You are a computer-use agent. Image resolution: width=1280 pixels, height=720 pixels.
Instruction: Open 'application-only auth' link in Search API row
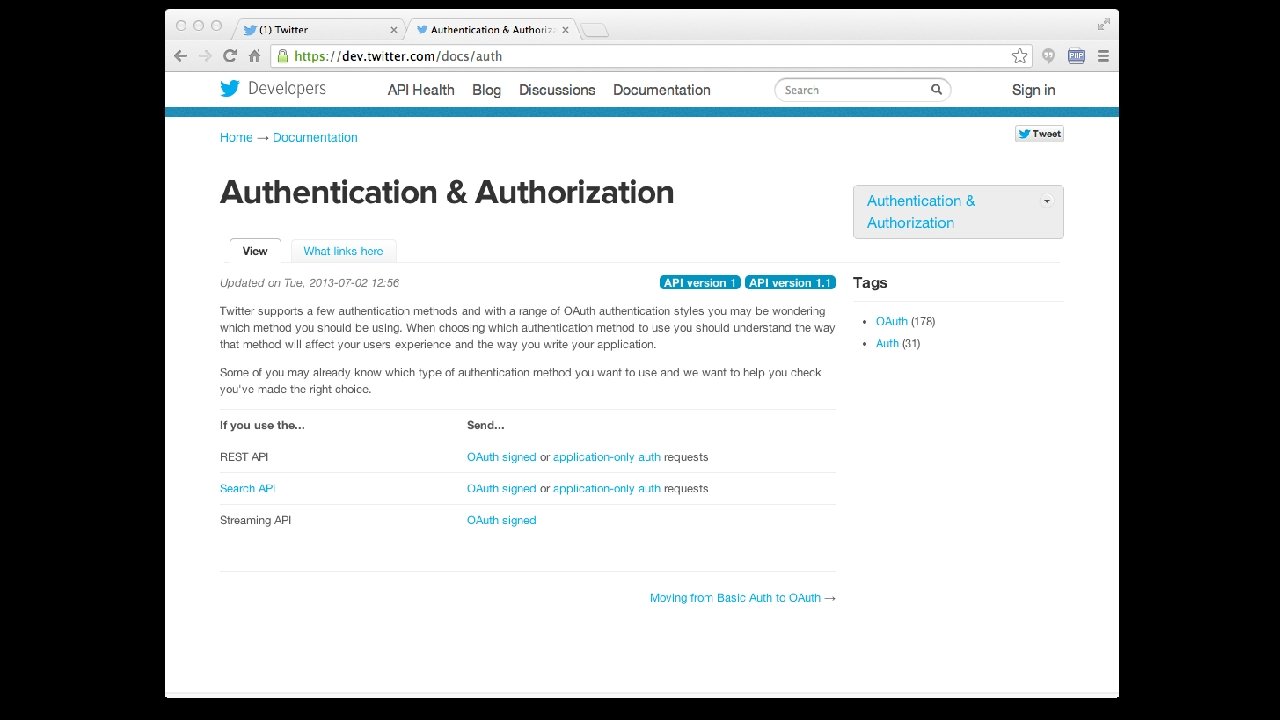(x=607, y=488)
